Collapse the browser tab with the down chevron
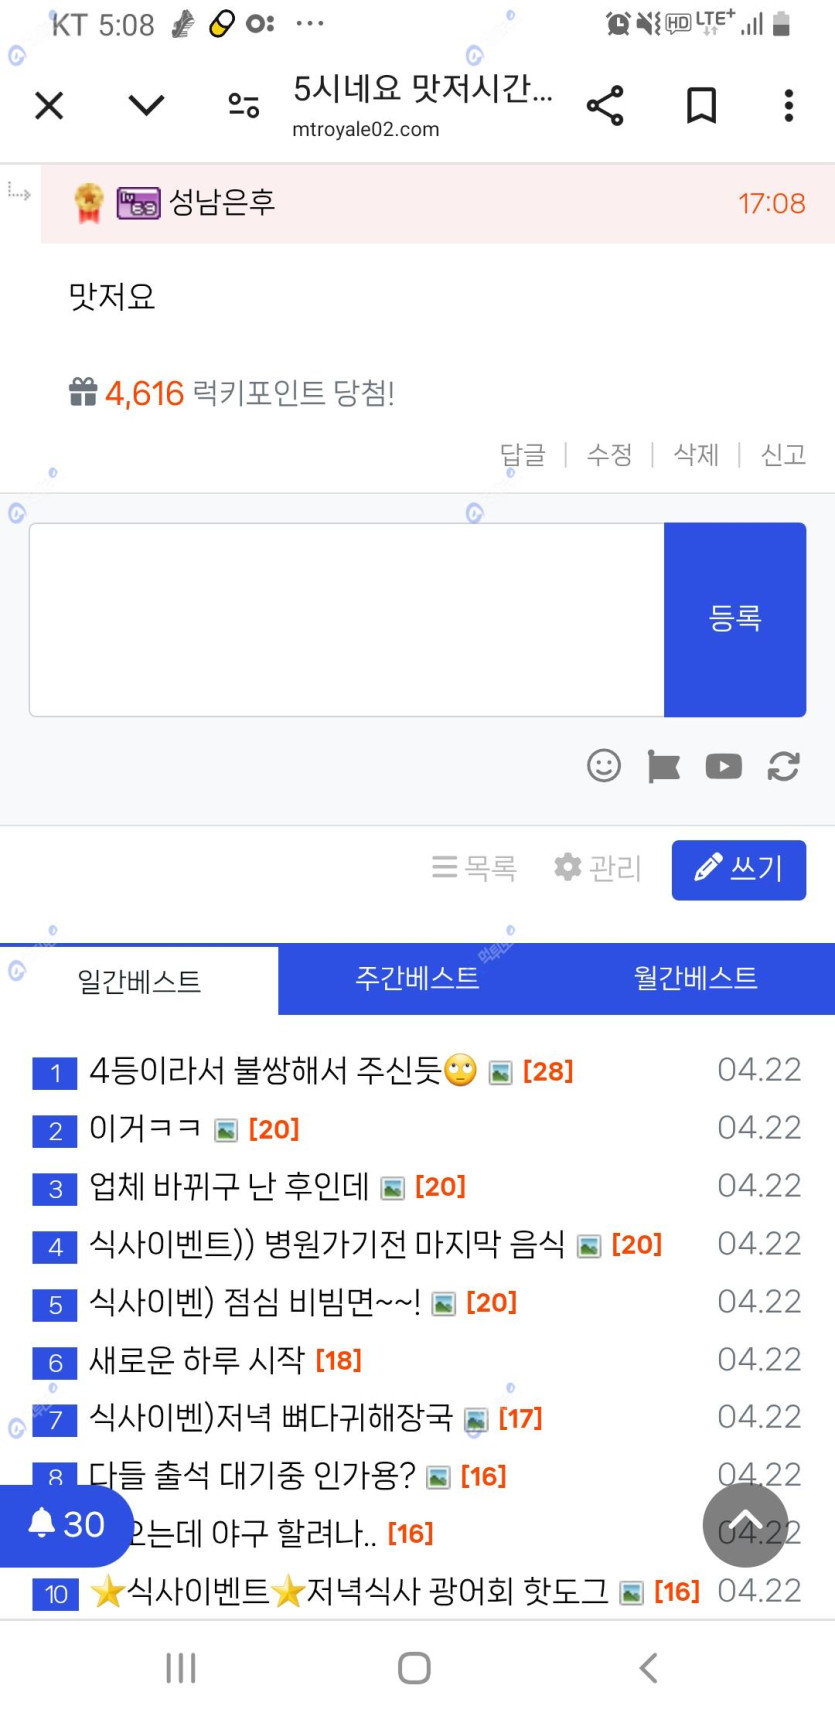This screenshot has width=835, height=1716. (146, 105)
